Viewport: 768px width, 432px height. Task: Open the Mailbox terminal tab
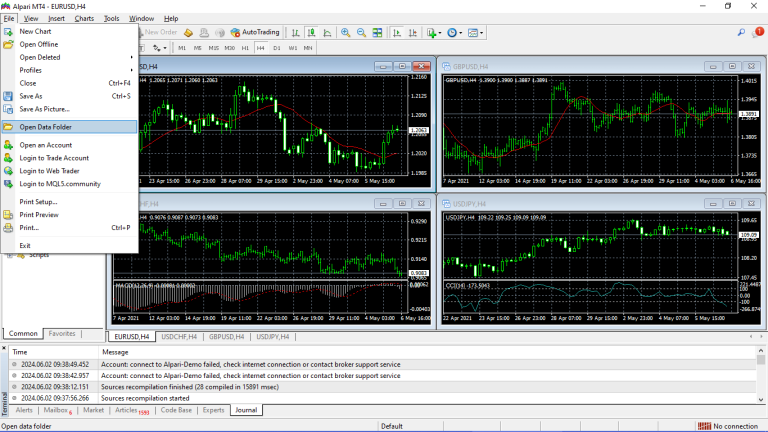pos(57,410)
